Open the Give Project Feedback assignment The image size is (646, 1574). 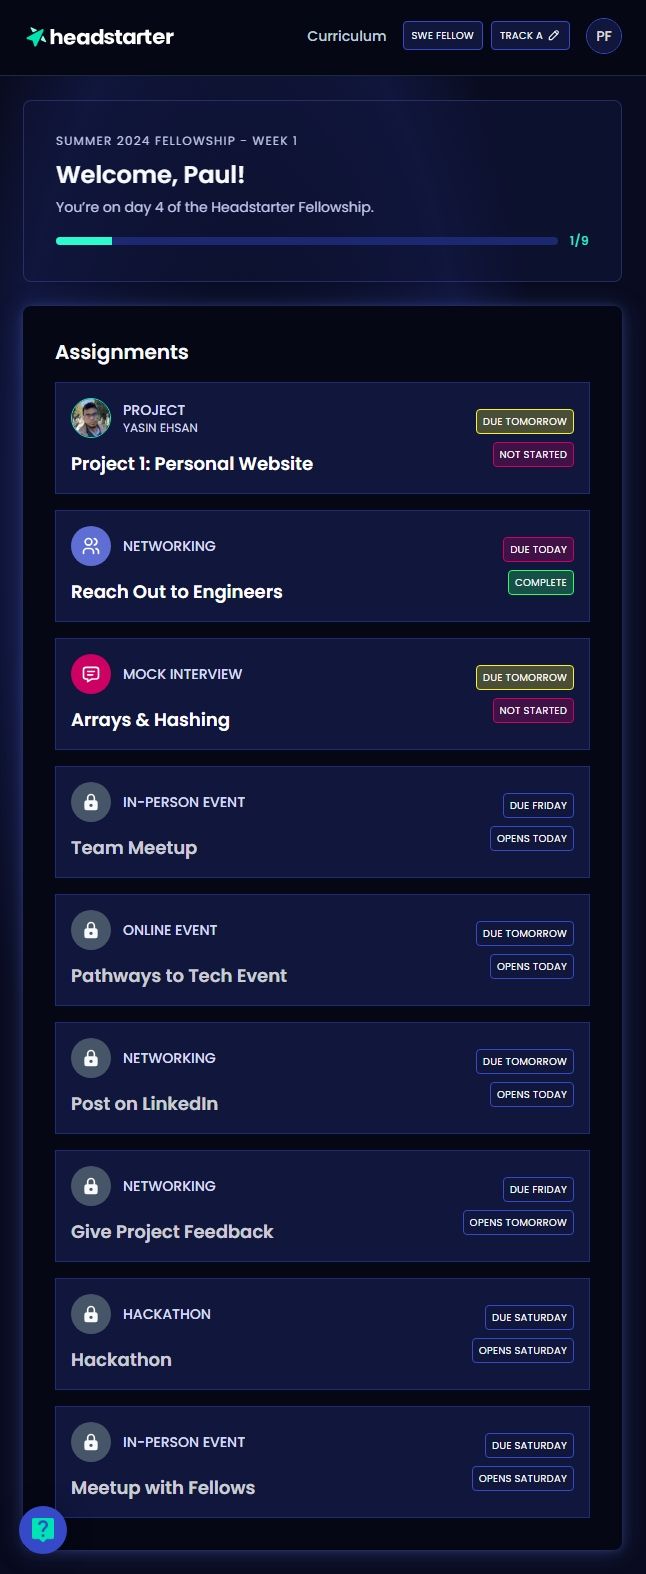pyautogui.click(x=322, y=1206)
